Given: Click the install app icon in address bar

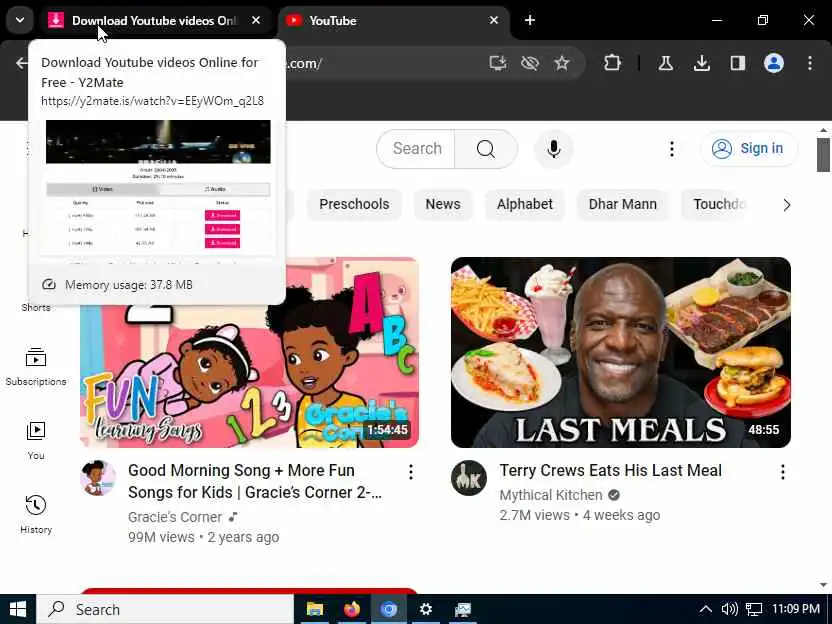Looking at the screenshot, I should point(498,63).
